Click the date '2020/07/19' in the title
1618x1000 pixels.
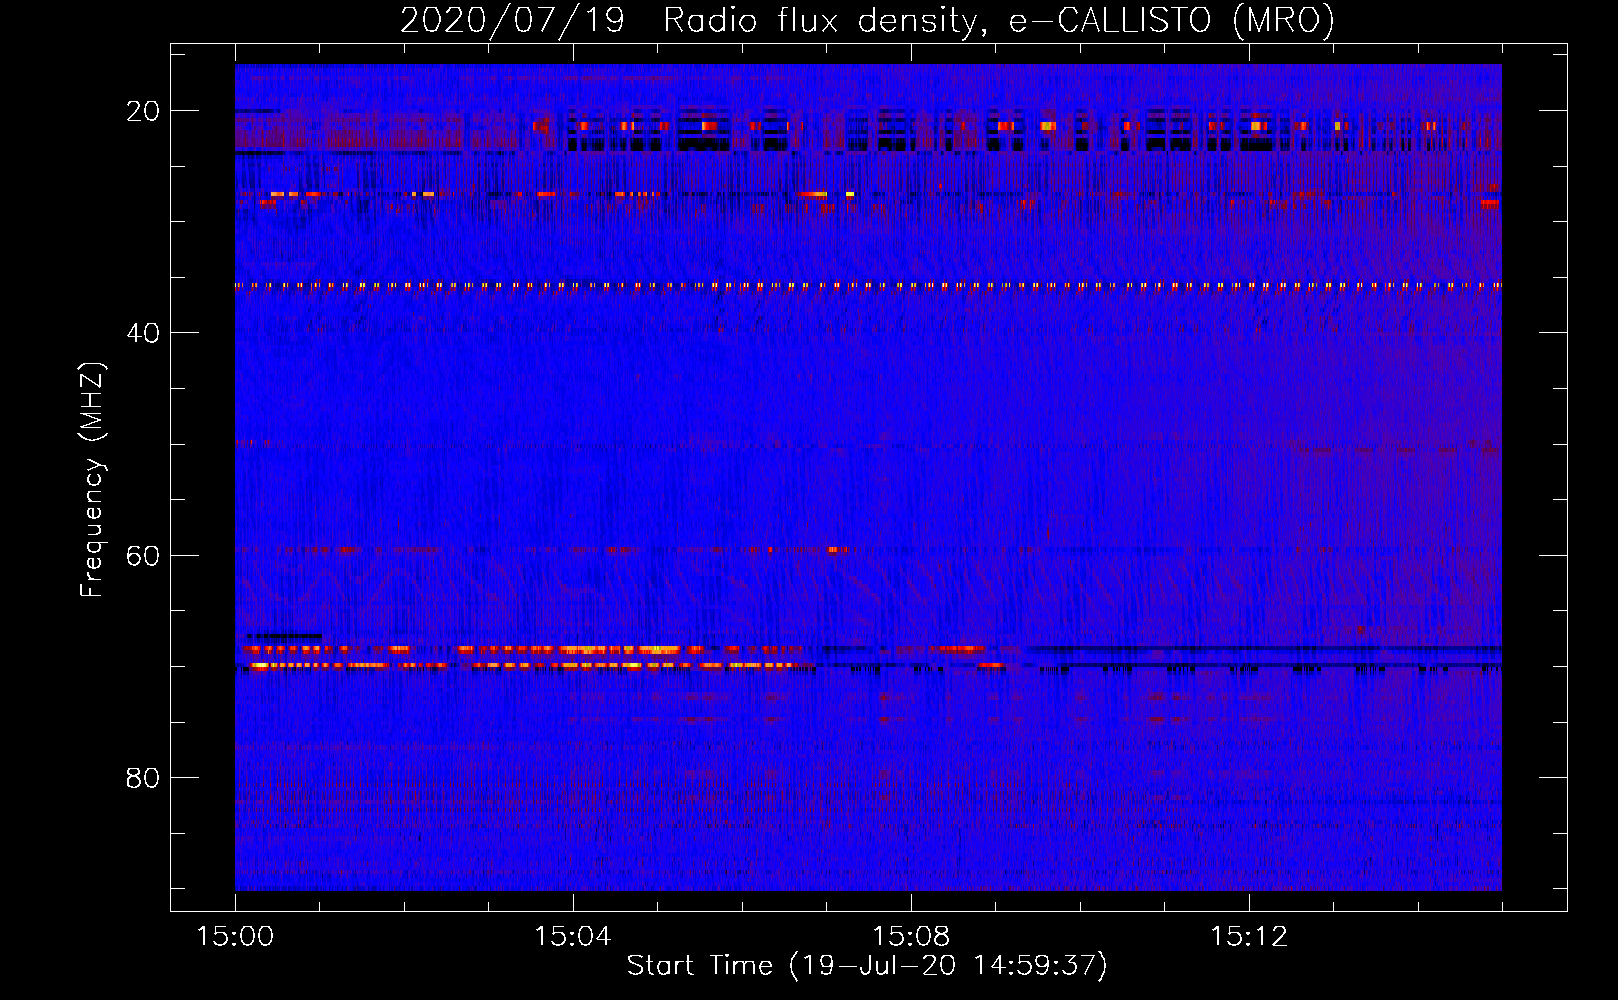[x=512, y=20]
